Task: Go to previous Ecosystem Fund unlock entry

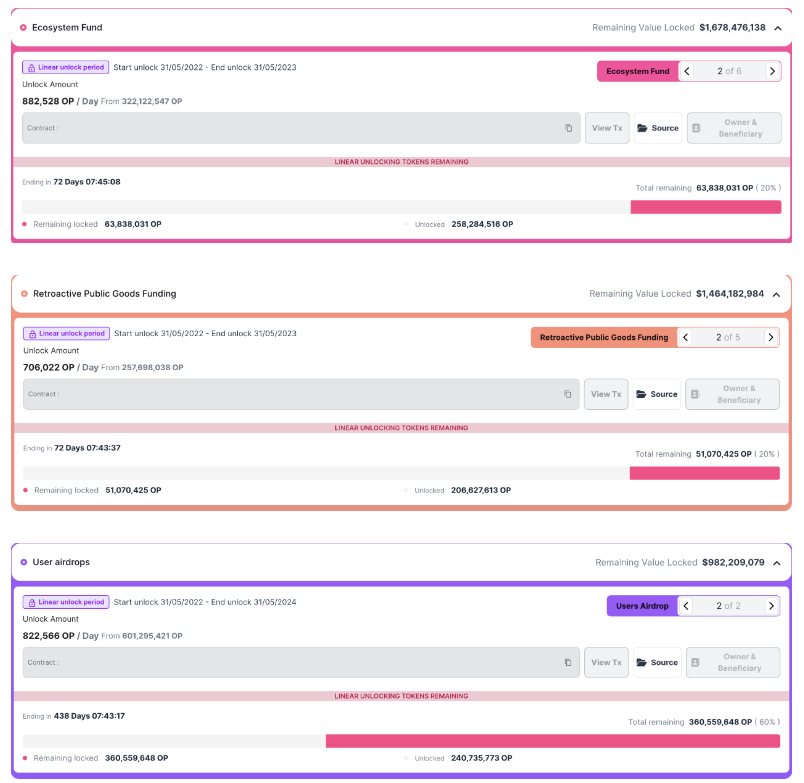Action: [x=687, y=71]
